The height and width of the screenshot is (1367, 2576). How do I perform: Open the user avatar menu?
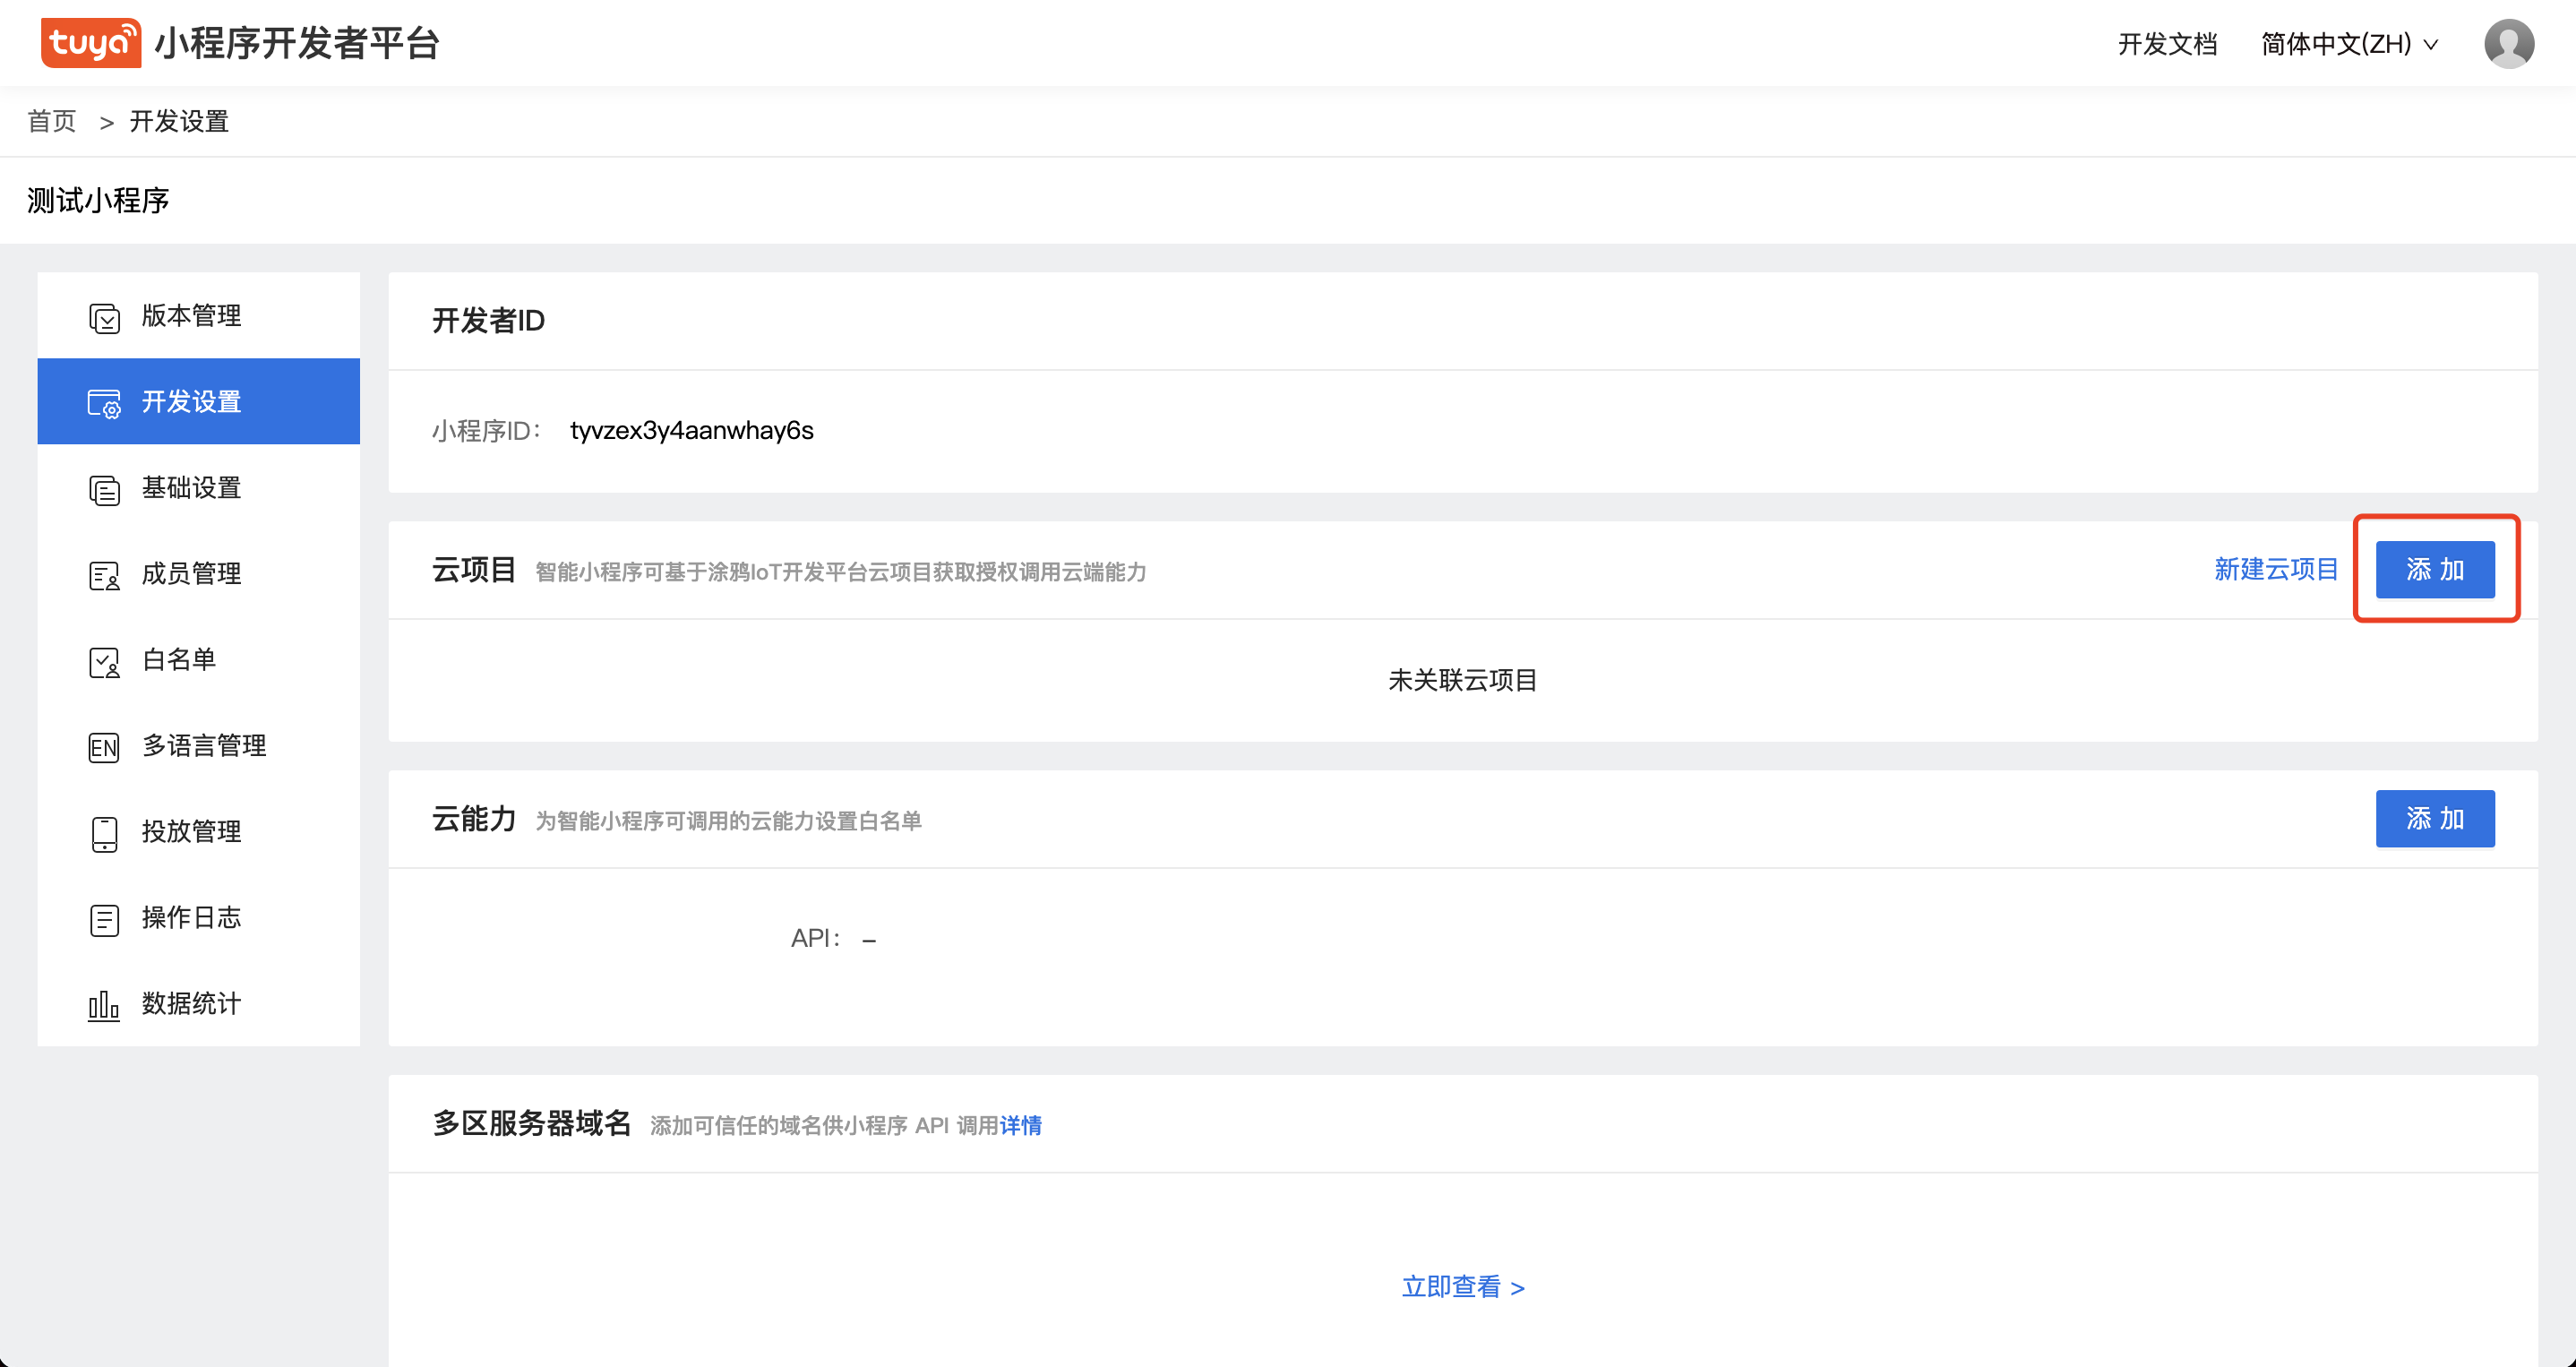2508,43
